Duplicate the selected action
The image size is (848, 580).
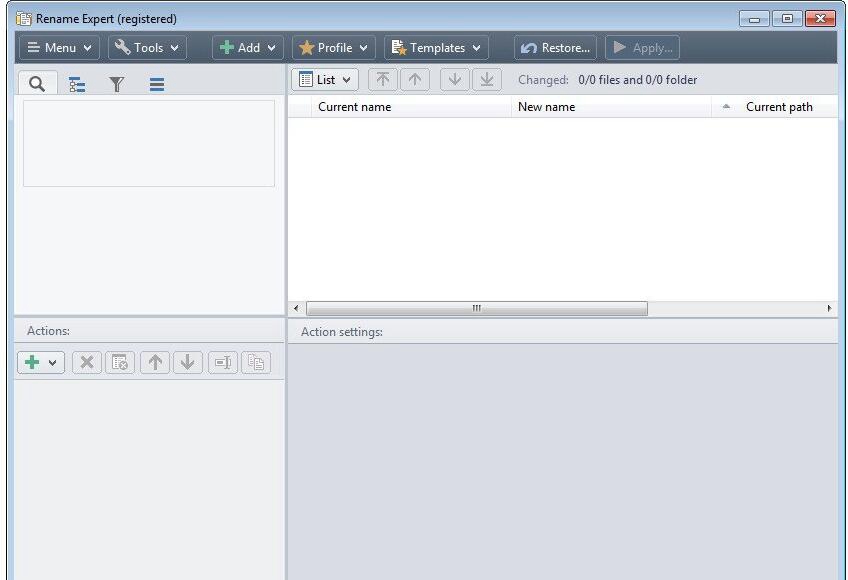(256, 362)
